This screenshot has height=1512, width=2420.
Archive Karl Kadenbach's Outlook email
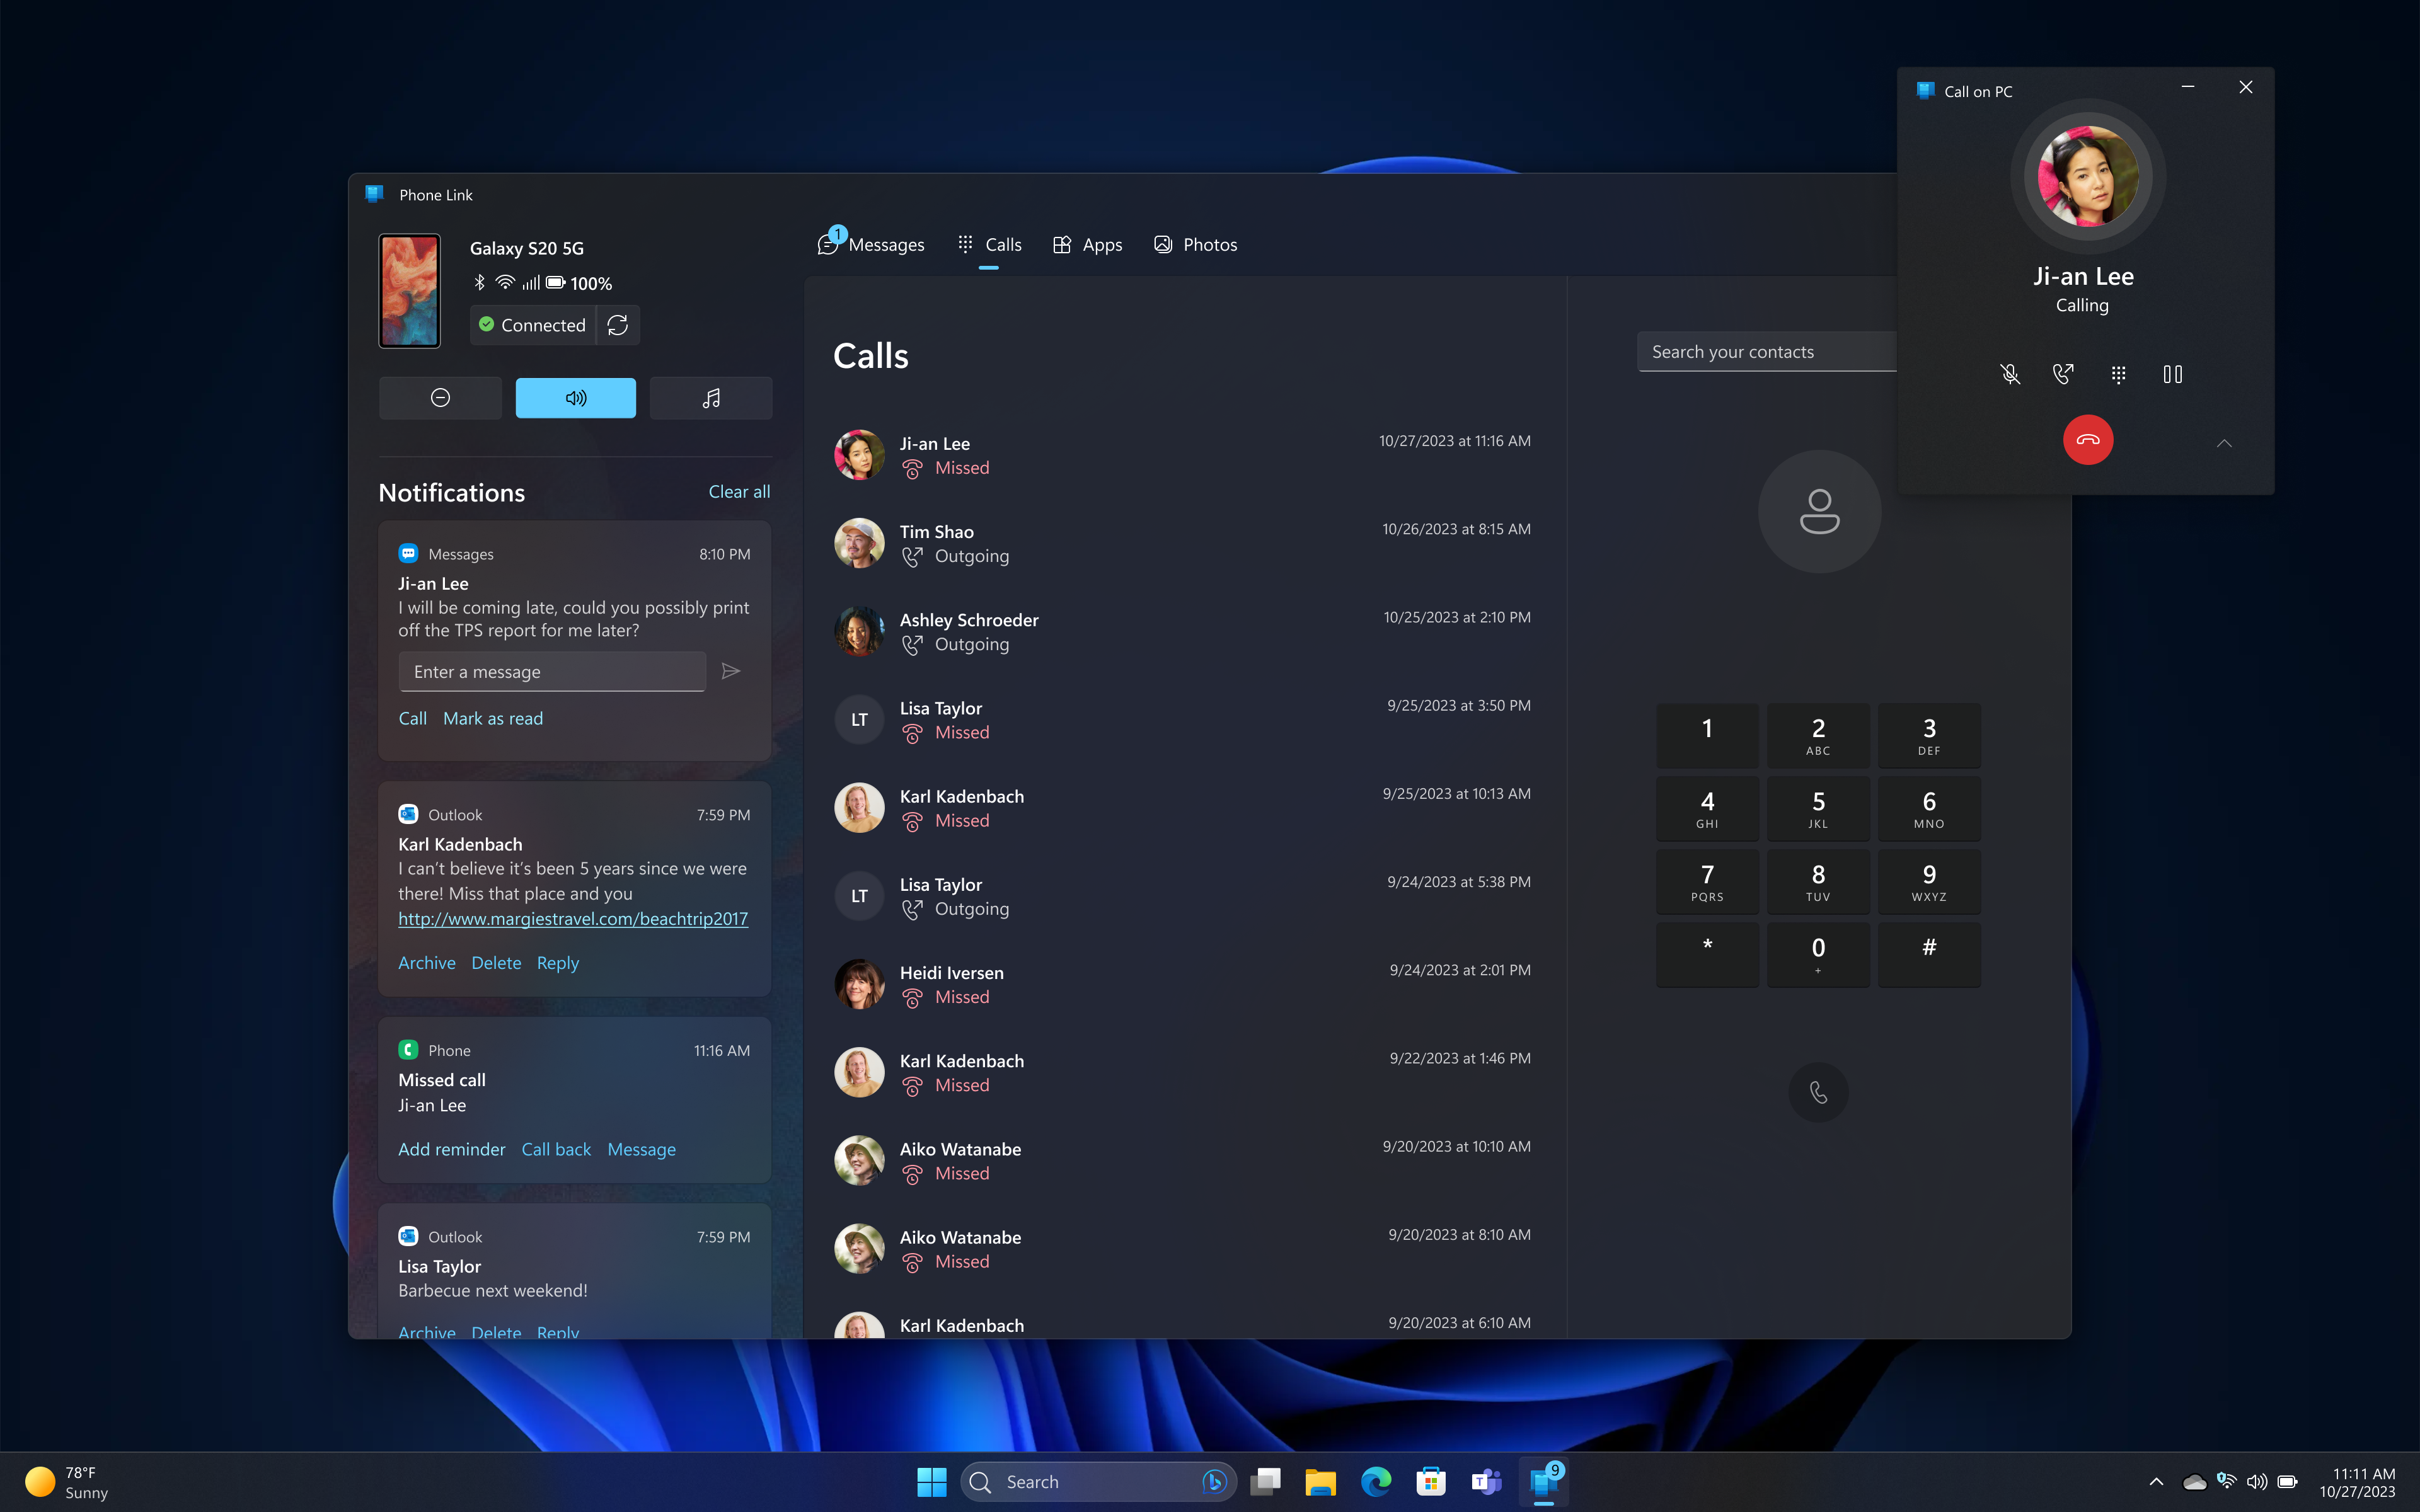click(x=427, y=963)
